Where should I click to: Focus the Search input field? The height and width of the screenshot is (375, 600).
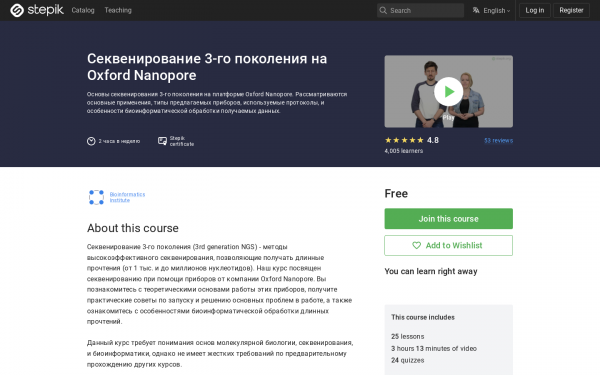tap(420, 10)
